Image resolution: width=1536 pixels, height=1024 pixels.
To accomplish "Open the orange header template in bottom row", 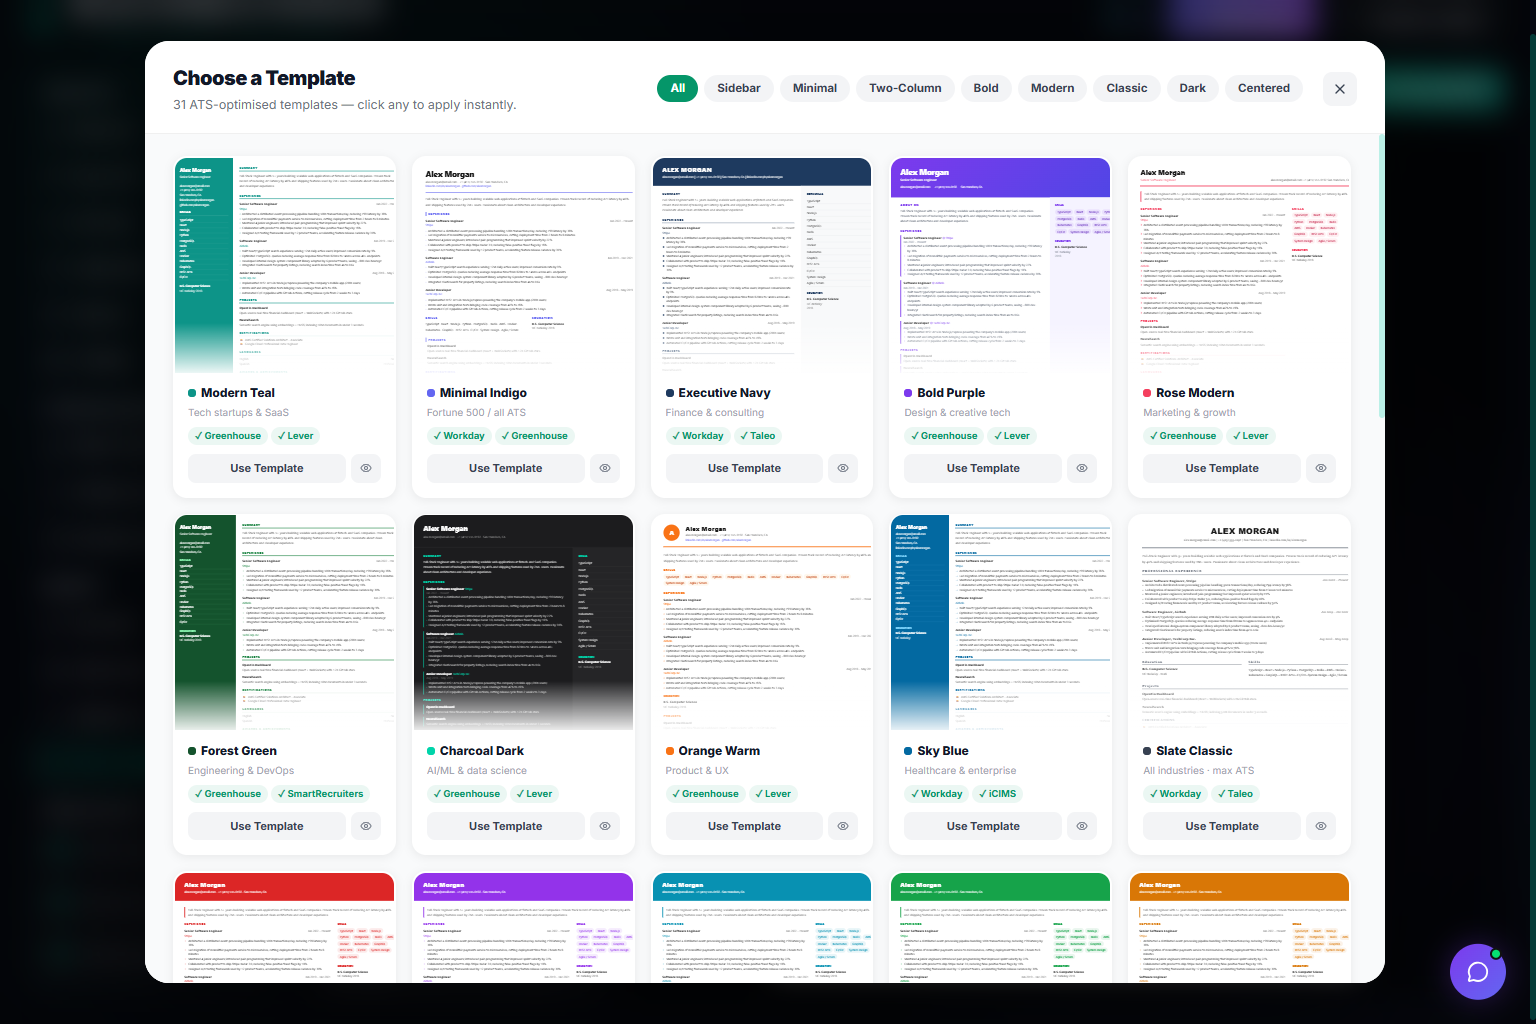I will point(1240,928).
